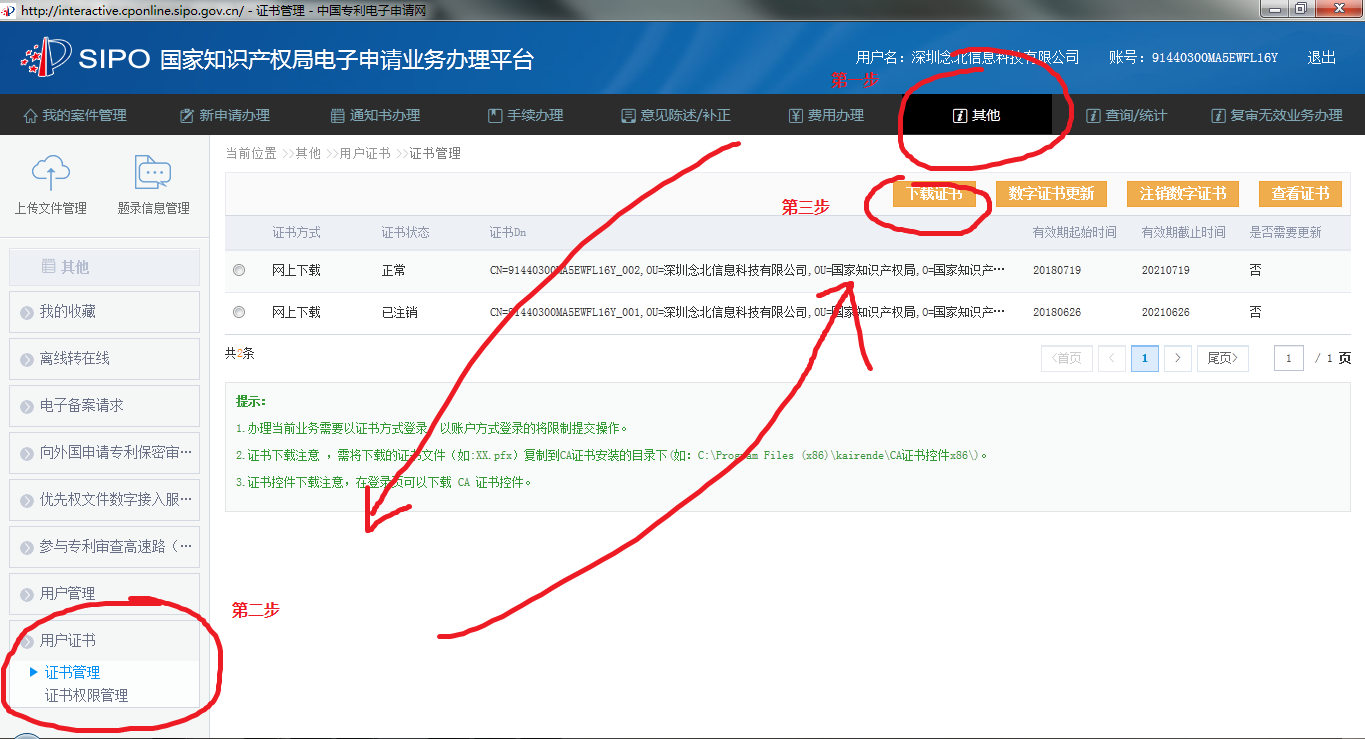The image size is (1365, 739).
Task: Click the 已注销 status cell
Action: (400, 313)
